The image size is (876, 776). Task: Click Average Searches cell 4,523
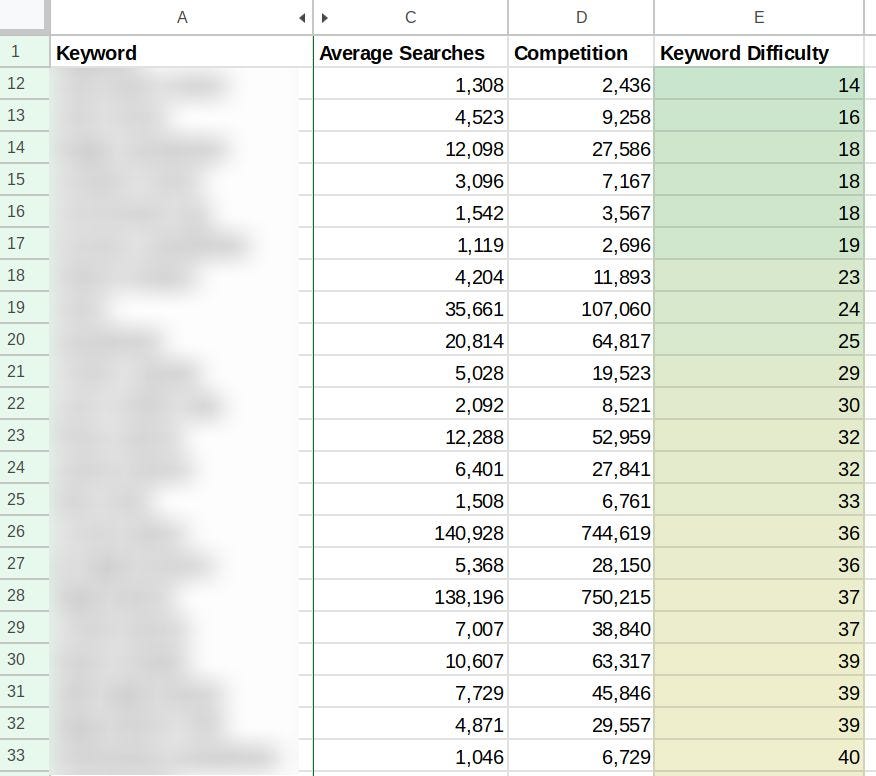coord(411,116)
